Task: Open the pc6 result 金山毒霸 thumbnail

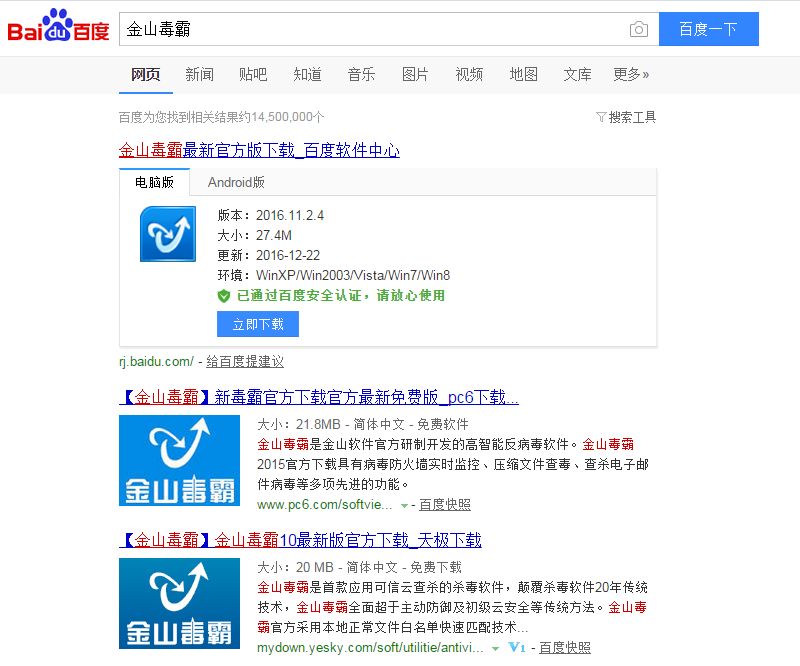Action: click(x=179, y=460)
